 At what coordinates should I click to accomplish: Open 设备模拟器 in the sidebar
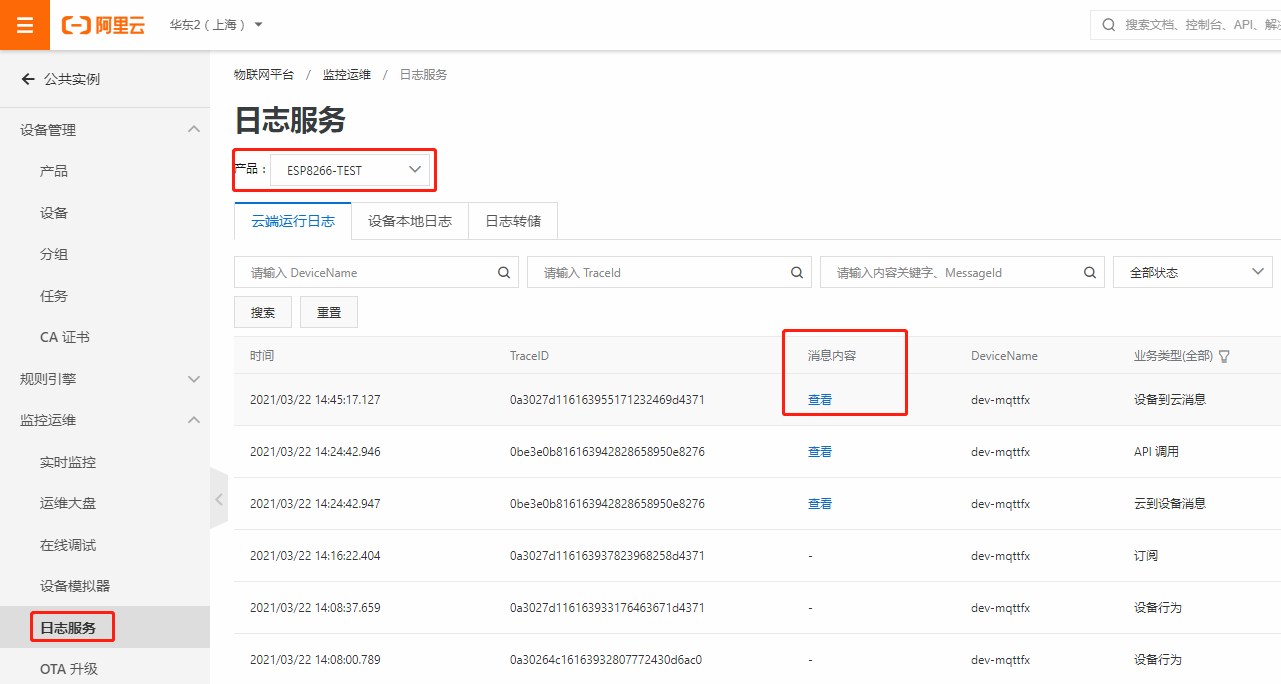[x=75, y=586]
